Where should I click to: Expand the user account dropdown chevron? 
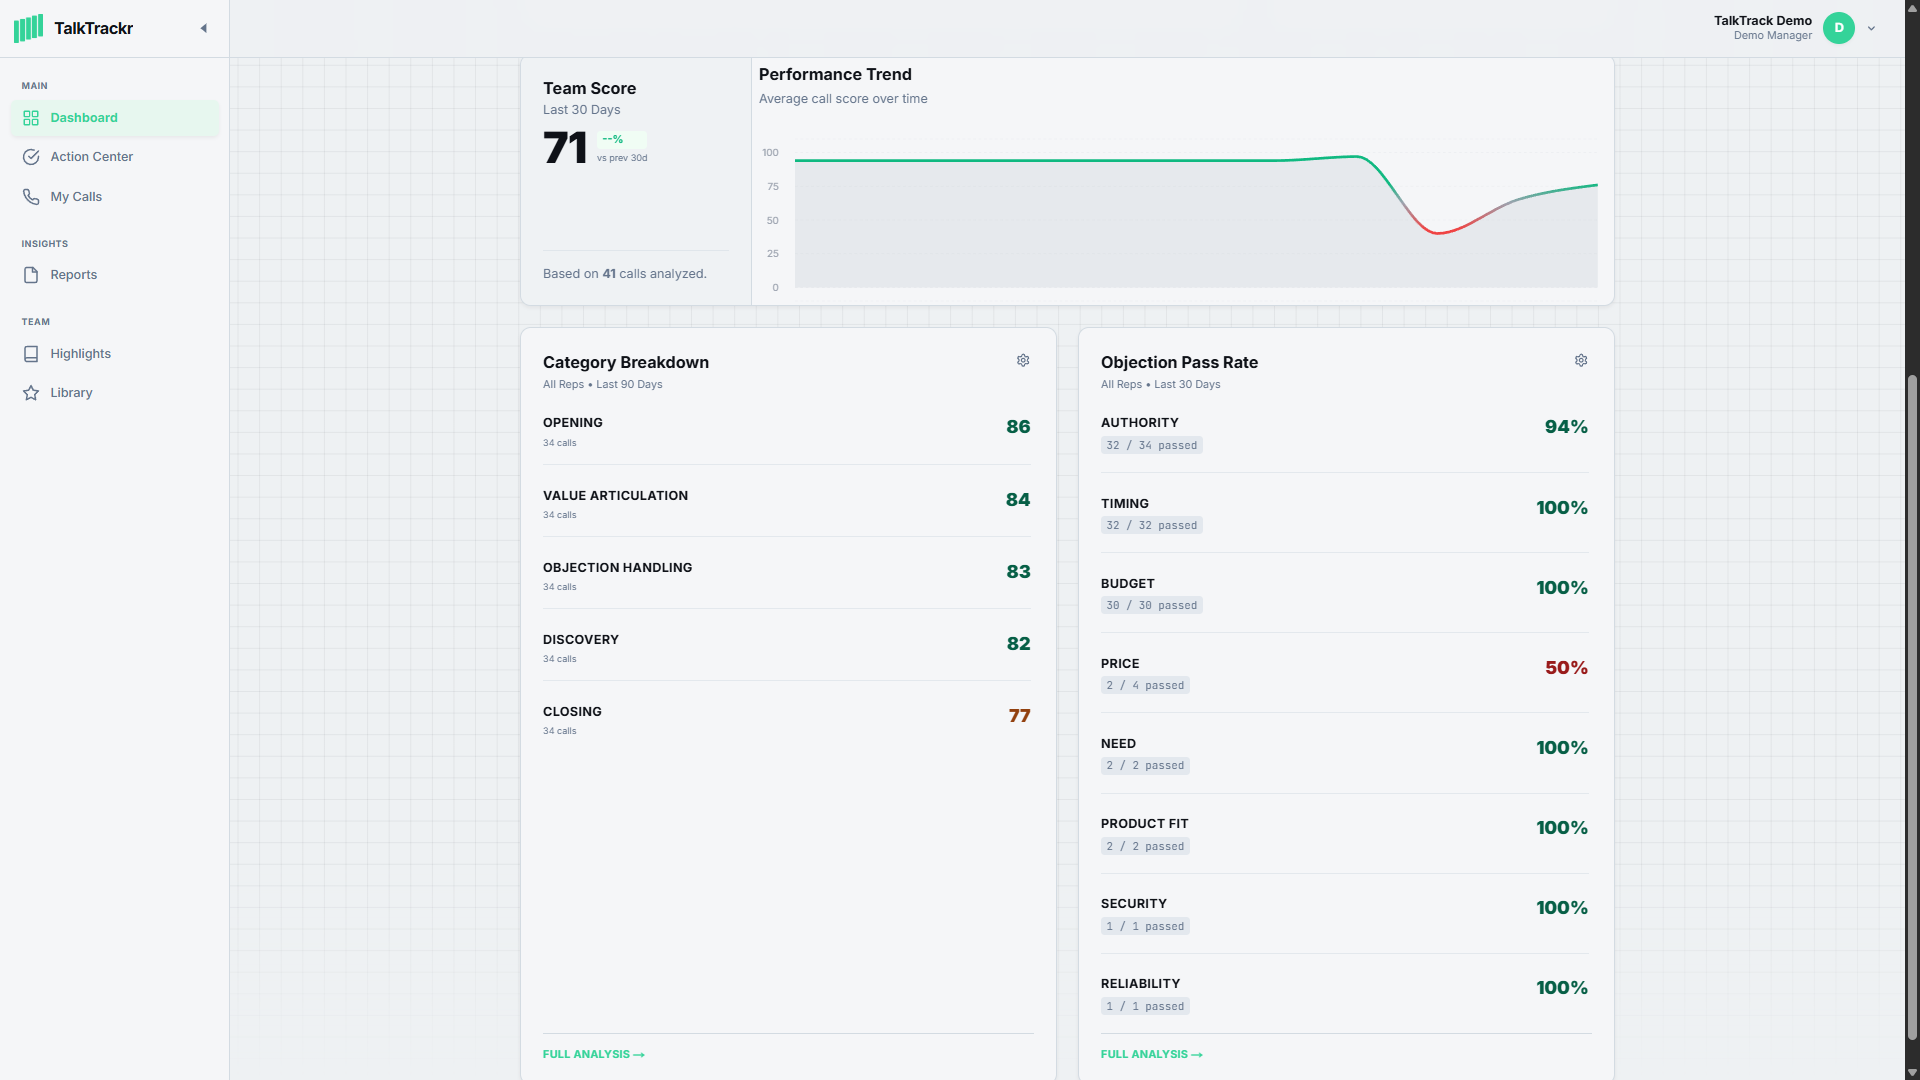(x=1871, y=28)
